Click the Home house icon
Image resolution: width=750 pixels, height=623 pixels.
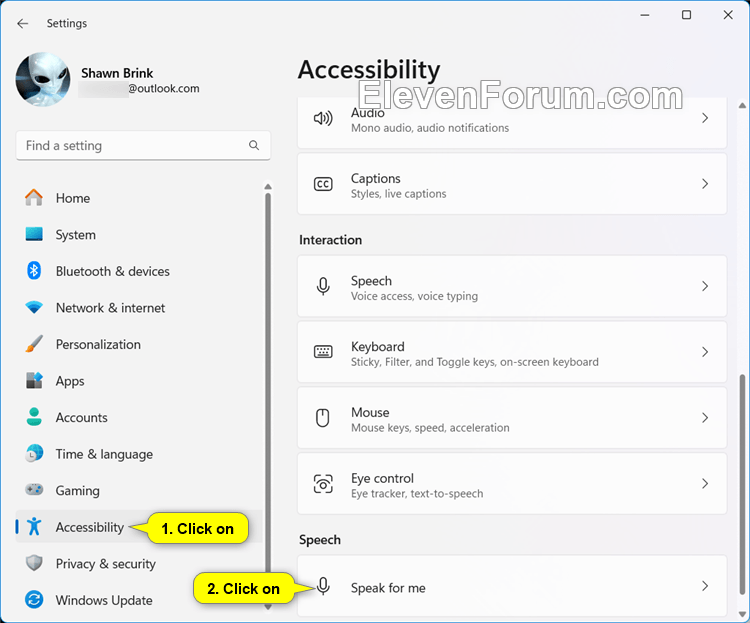coord(34,198)
